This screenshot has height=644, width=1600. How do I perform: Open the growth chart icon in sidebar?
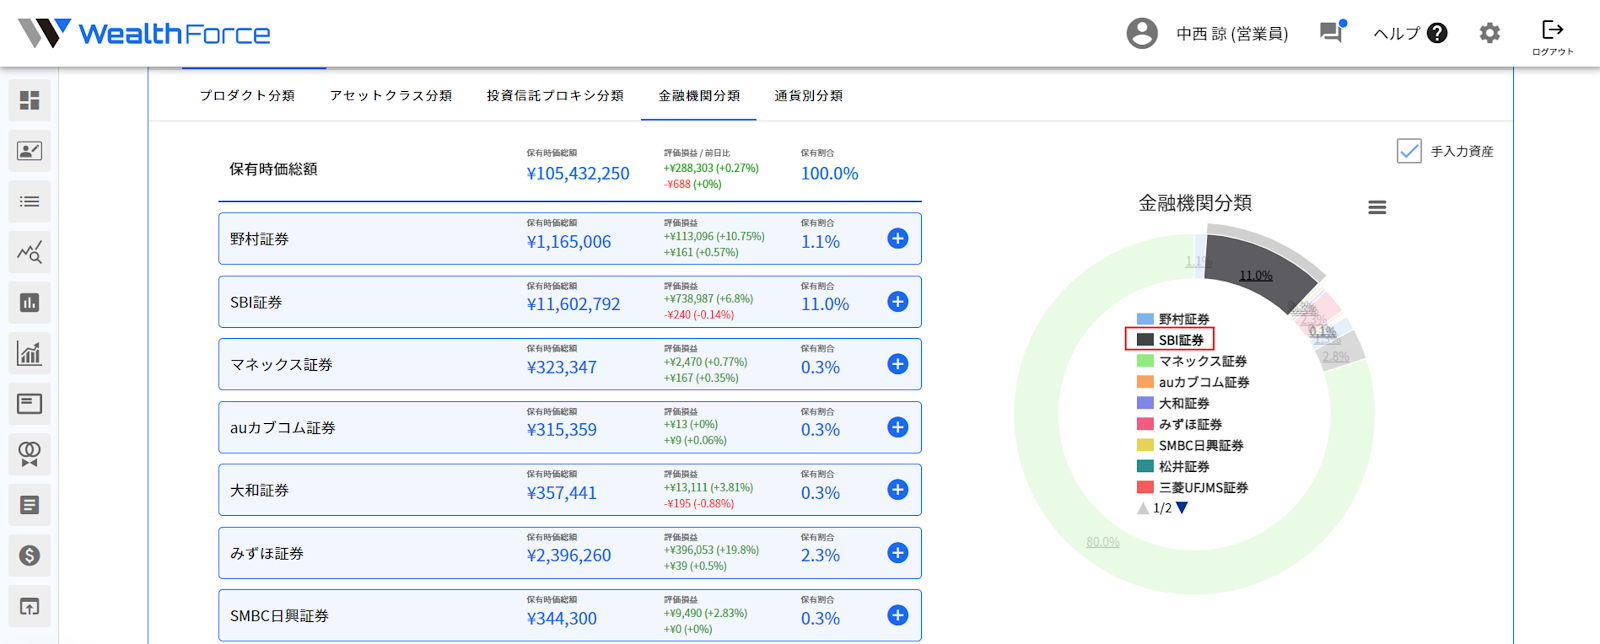pyautogui.click(x=29, y=353)
